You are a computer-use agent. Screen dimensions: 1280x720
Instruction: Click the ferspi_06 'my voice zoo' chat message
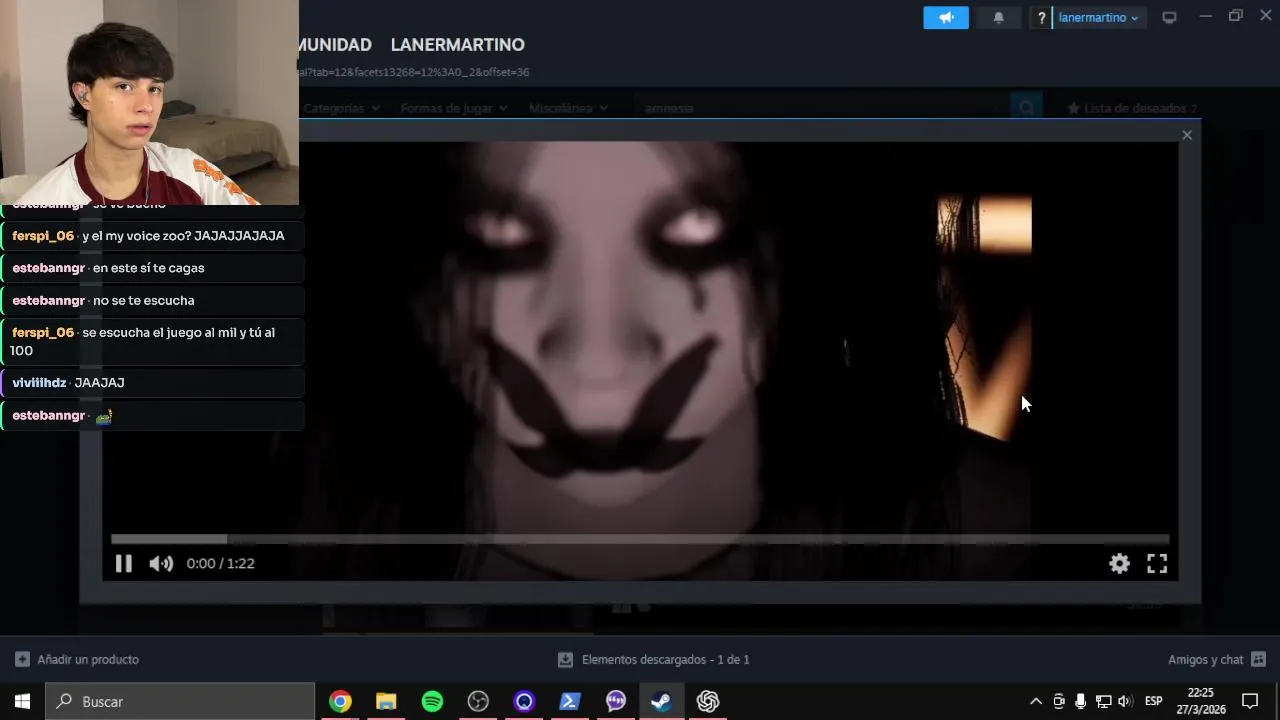coord(153,236)
